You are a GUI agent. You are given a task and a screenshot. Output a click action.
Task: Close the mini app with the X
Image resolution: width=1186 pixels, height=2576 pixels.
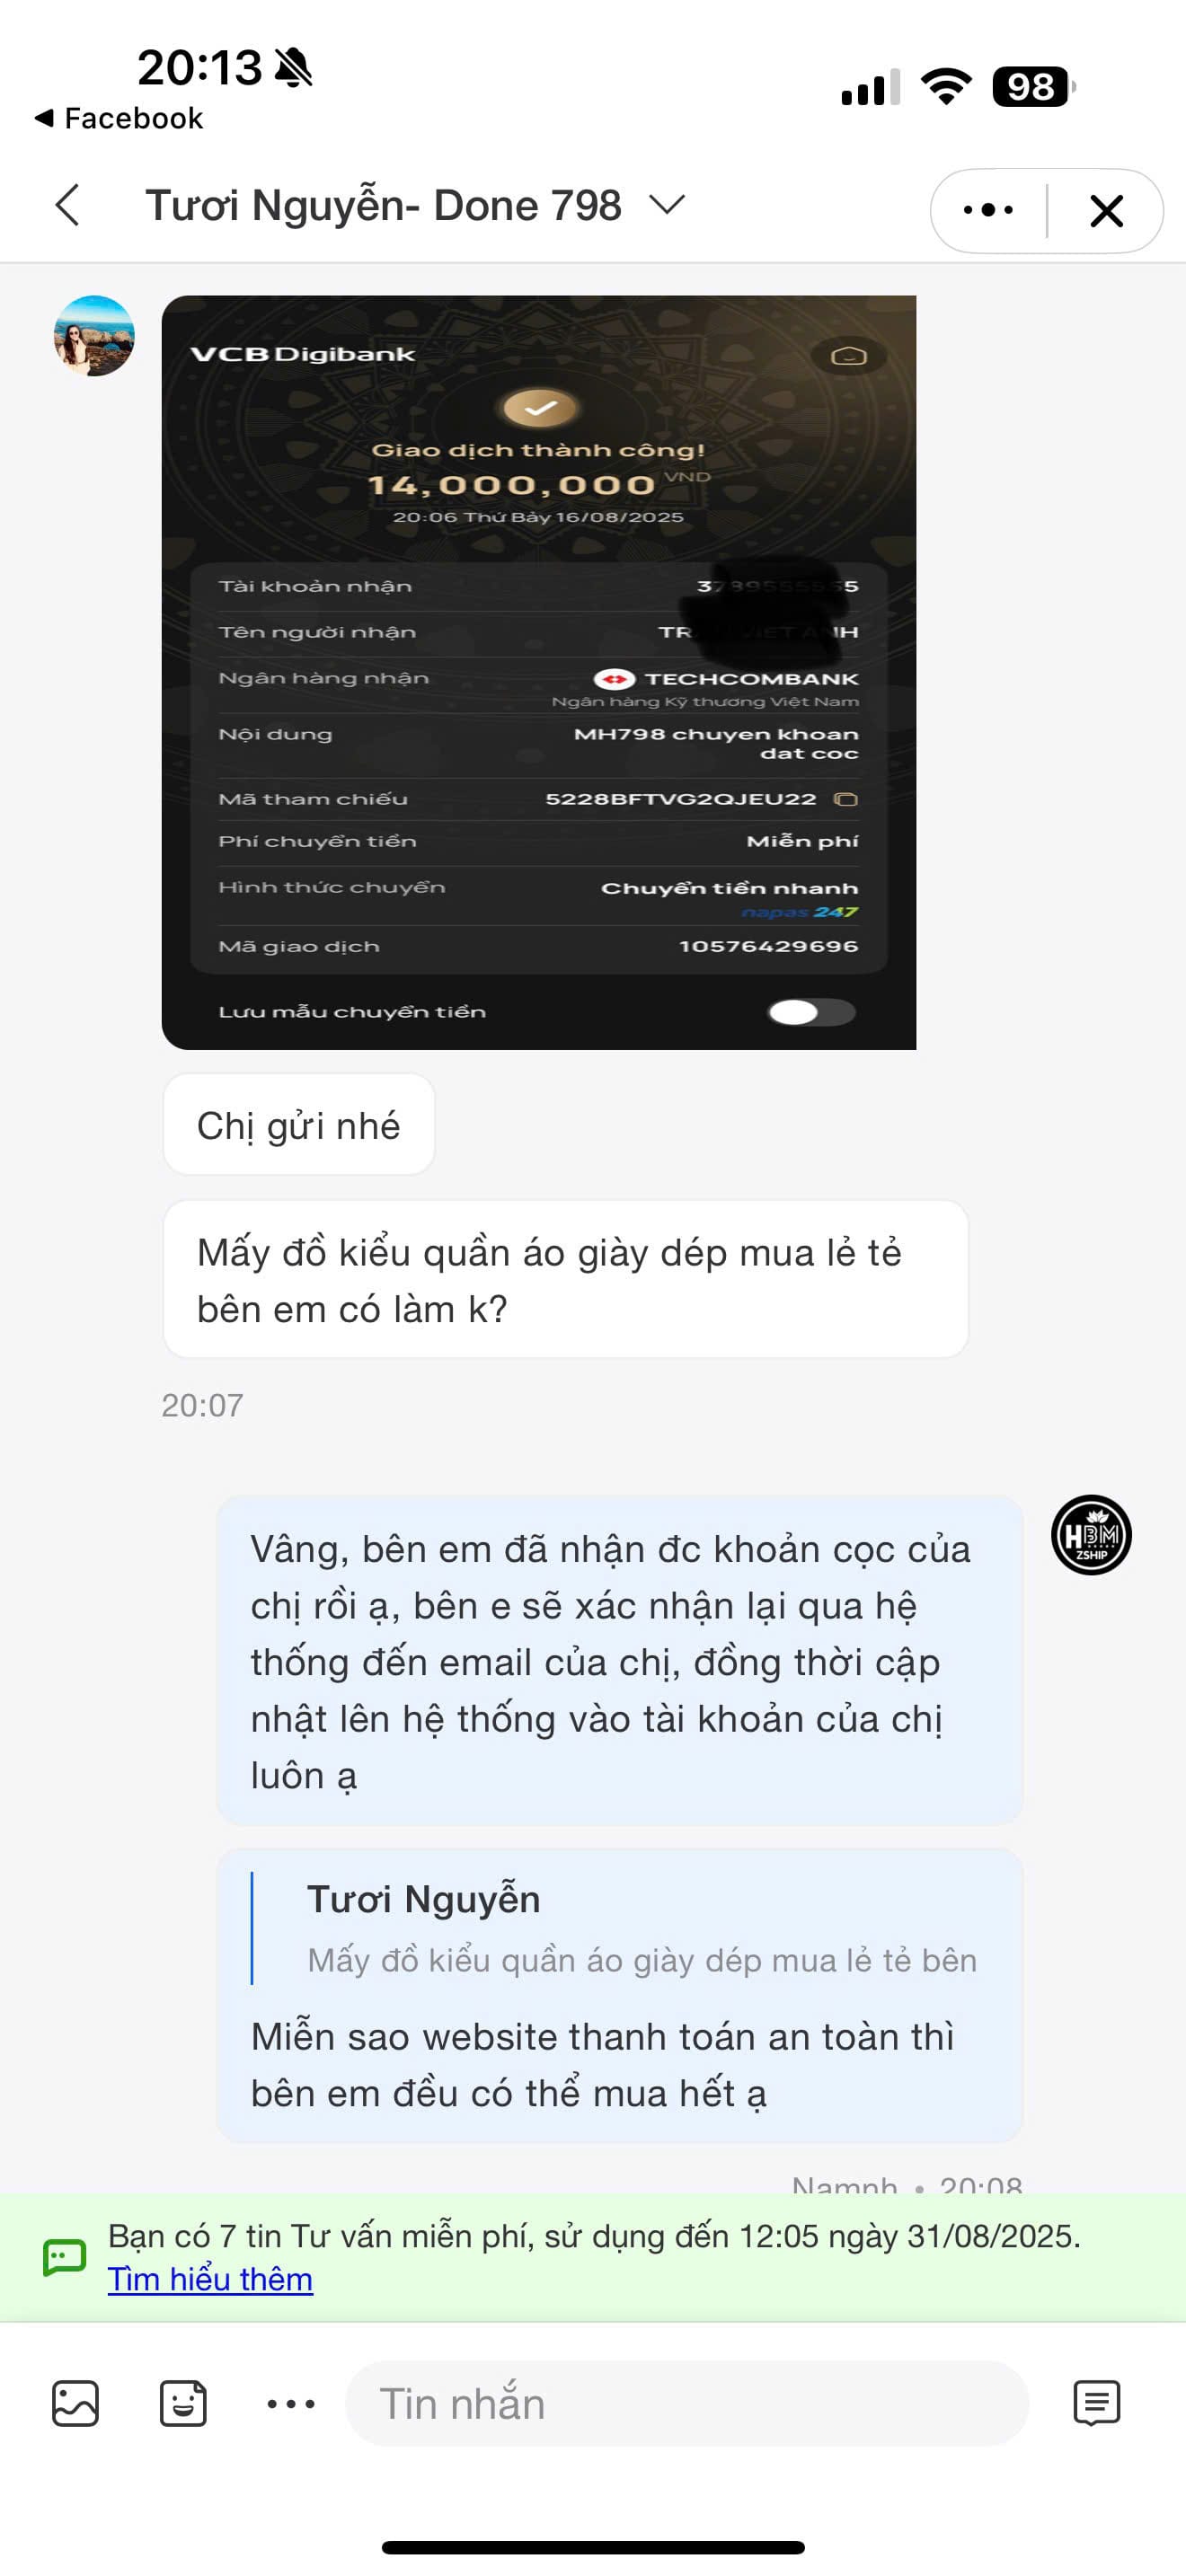1106,210
